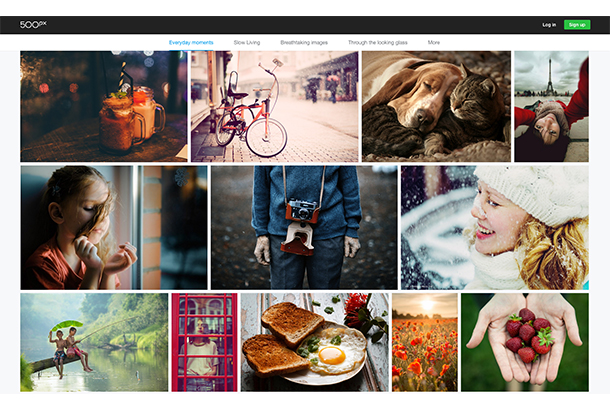Click the red phone booth photo
The image size is (610, 410).
point(204,342)
